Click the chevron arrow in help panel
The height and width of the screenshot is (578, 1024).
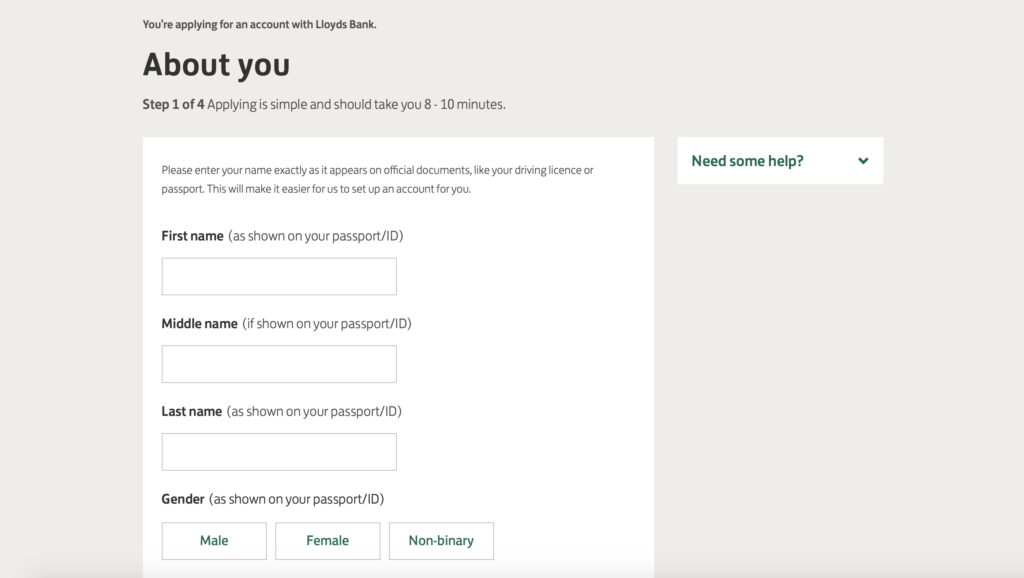coord(863,161)
